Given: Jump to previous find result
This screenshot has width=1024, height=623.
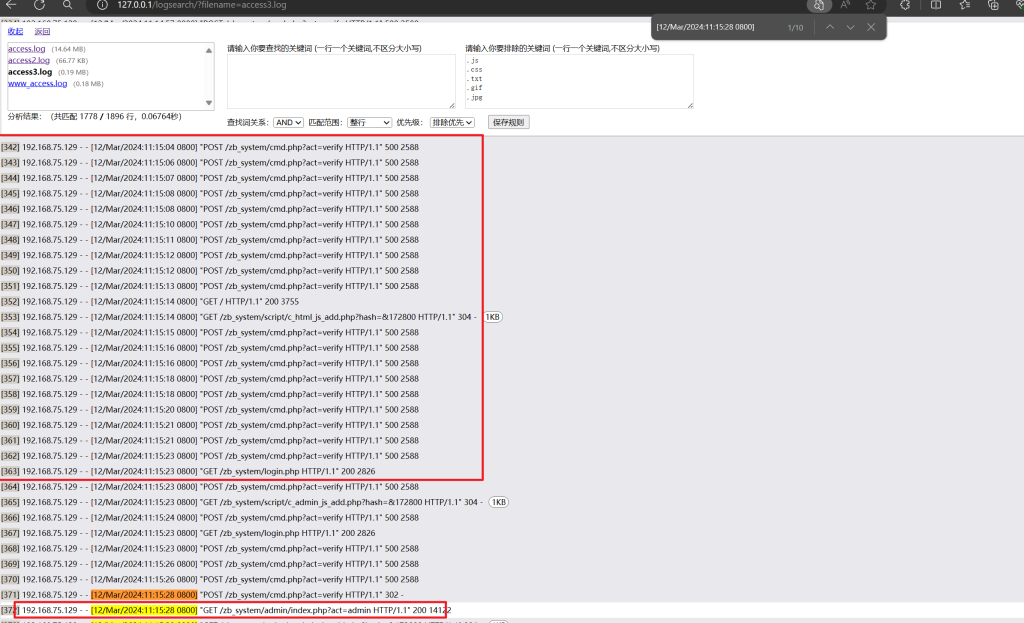Looking at the screenshot, I should click(829, 27).
